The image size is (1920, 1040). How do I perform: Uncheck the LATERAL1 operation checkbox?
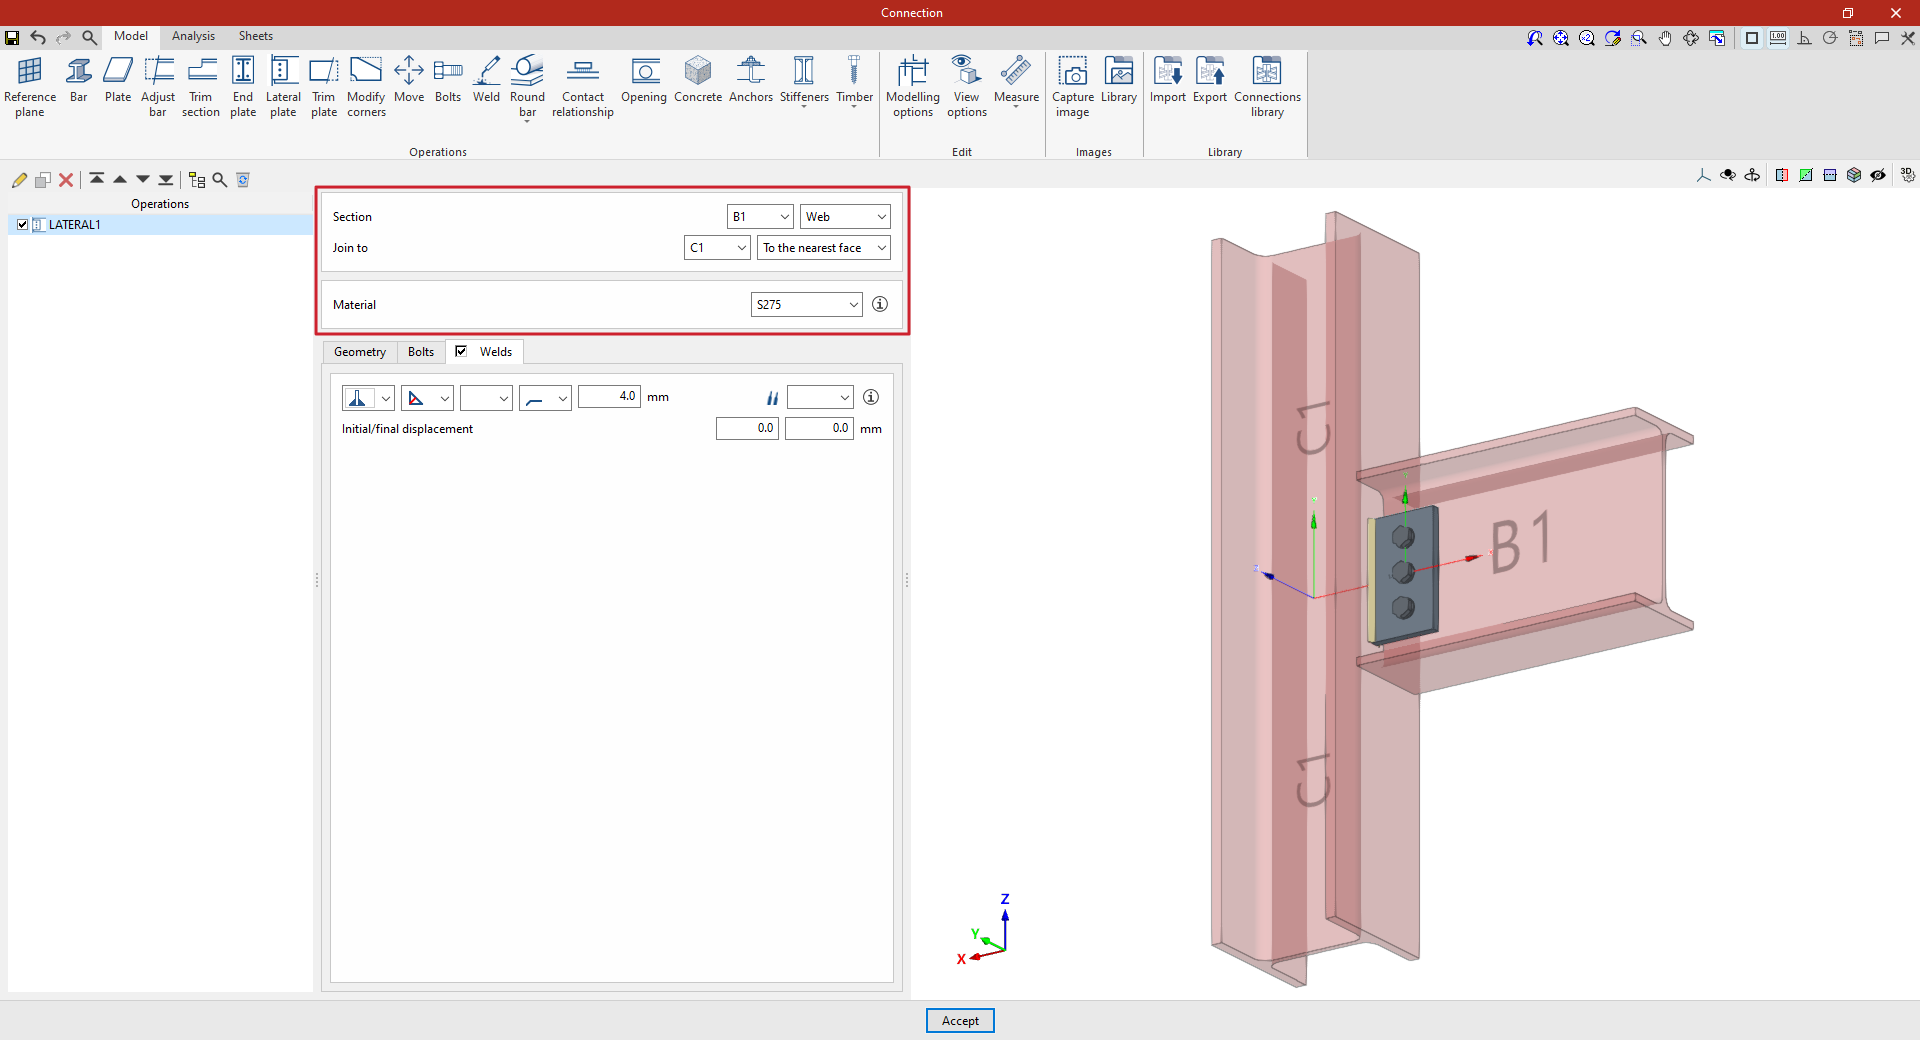coord(23,225)
